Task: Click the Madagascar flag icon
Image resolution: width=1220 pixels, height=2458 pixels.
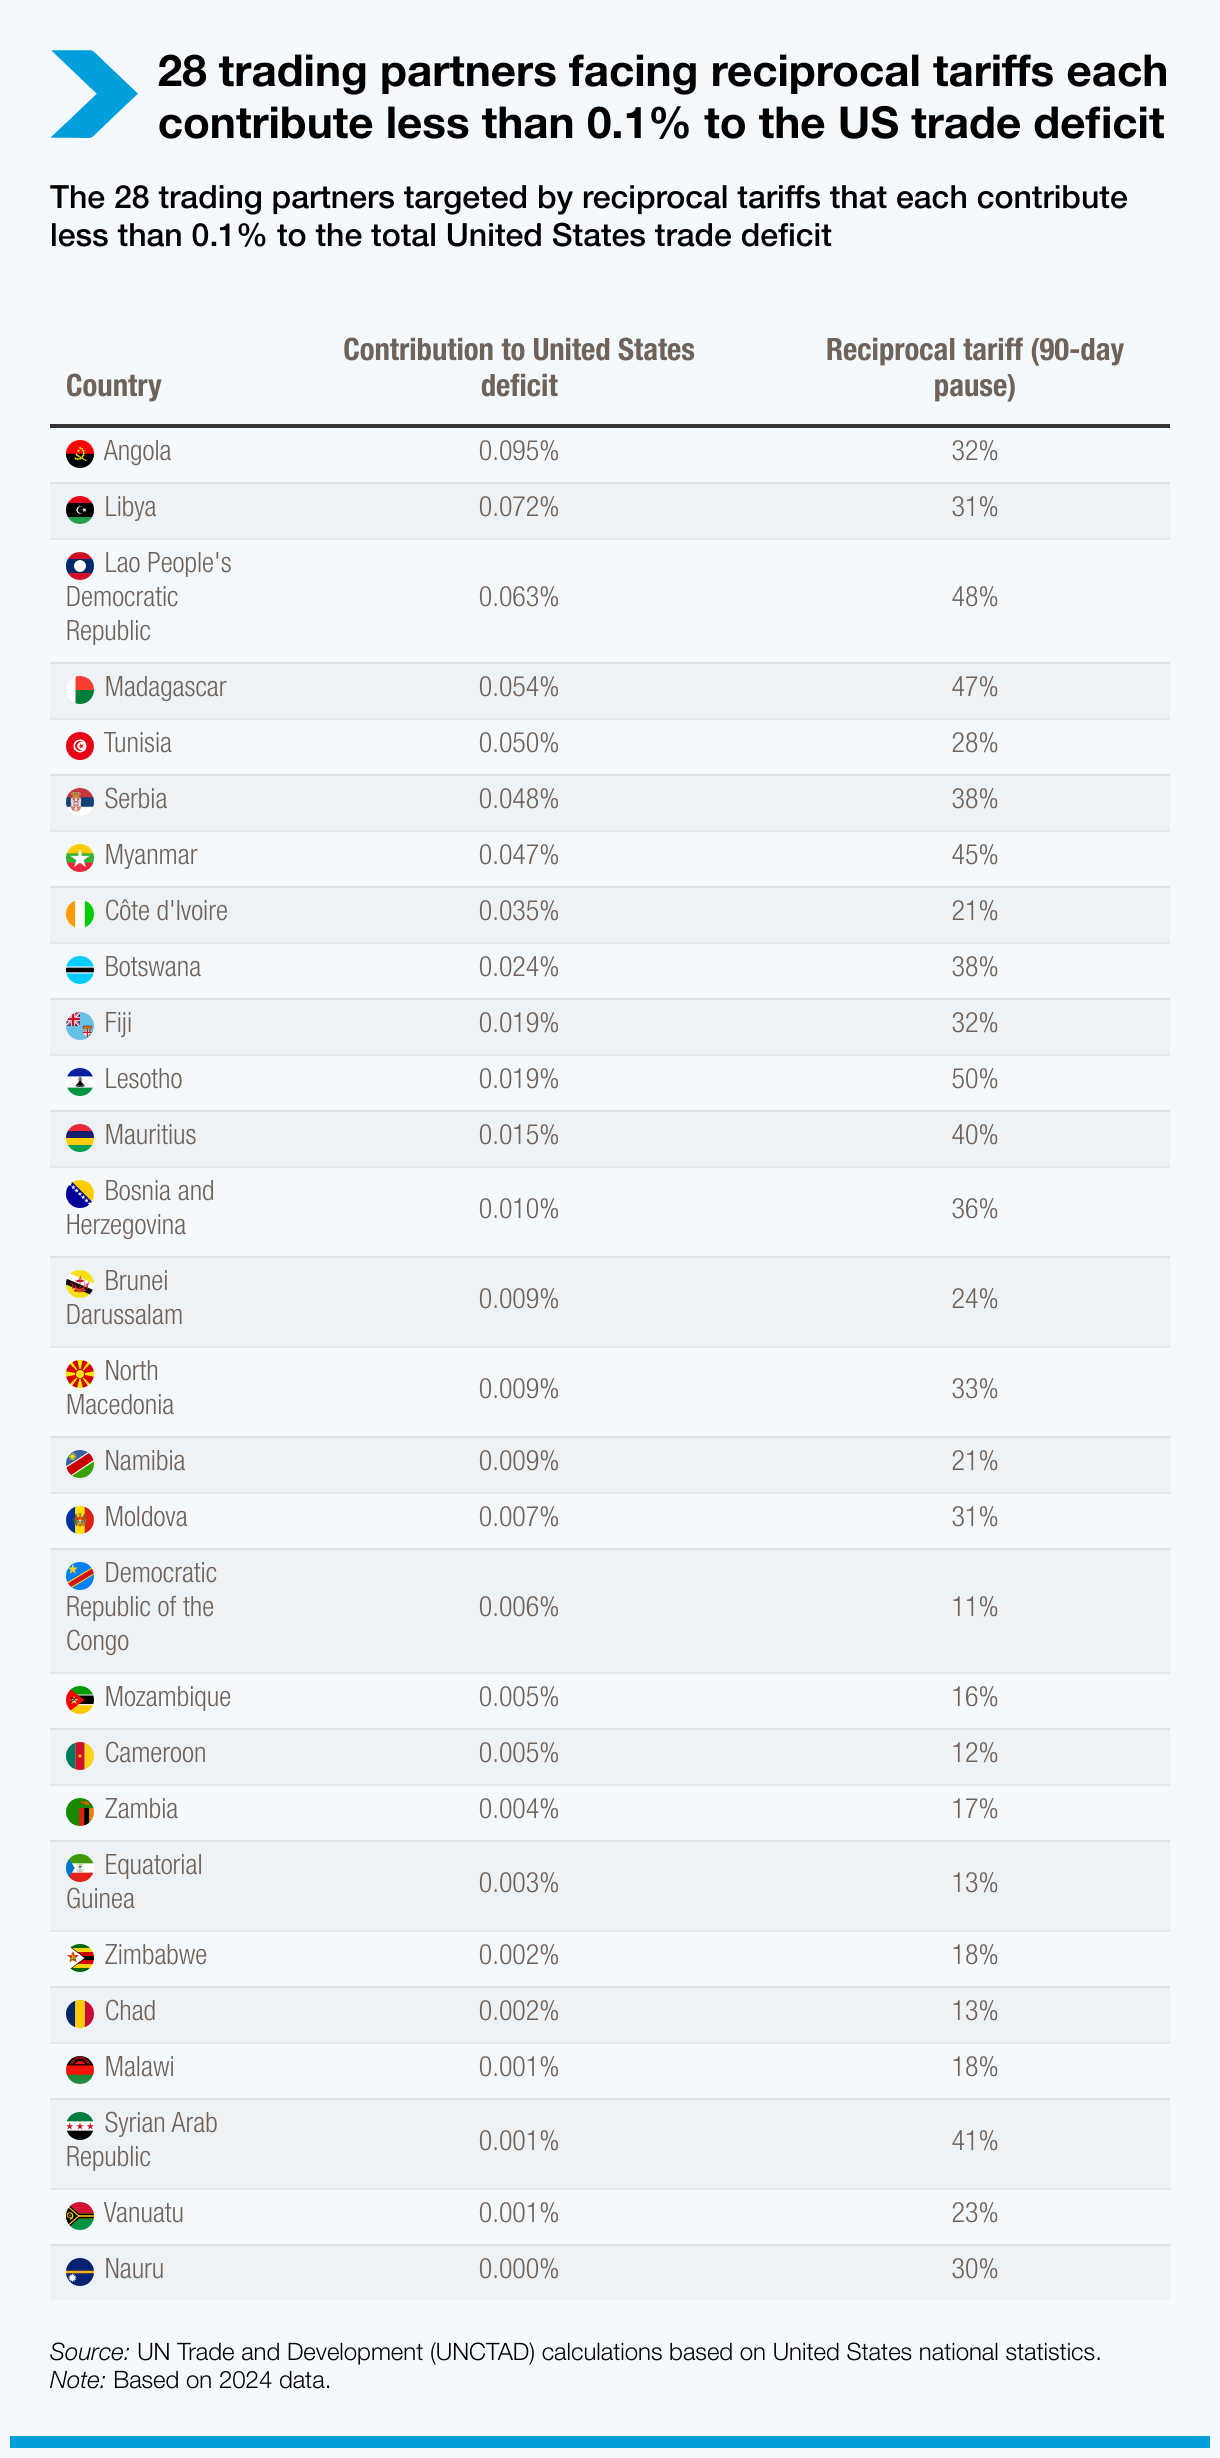Action: [80, 689]
